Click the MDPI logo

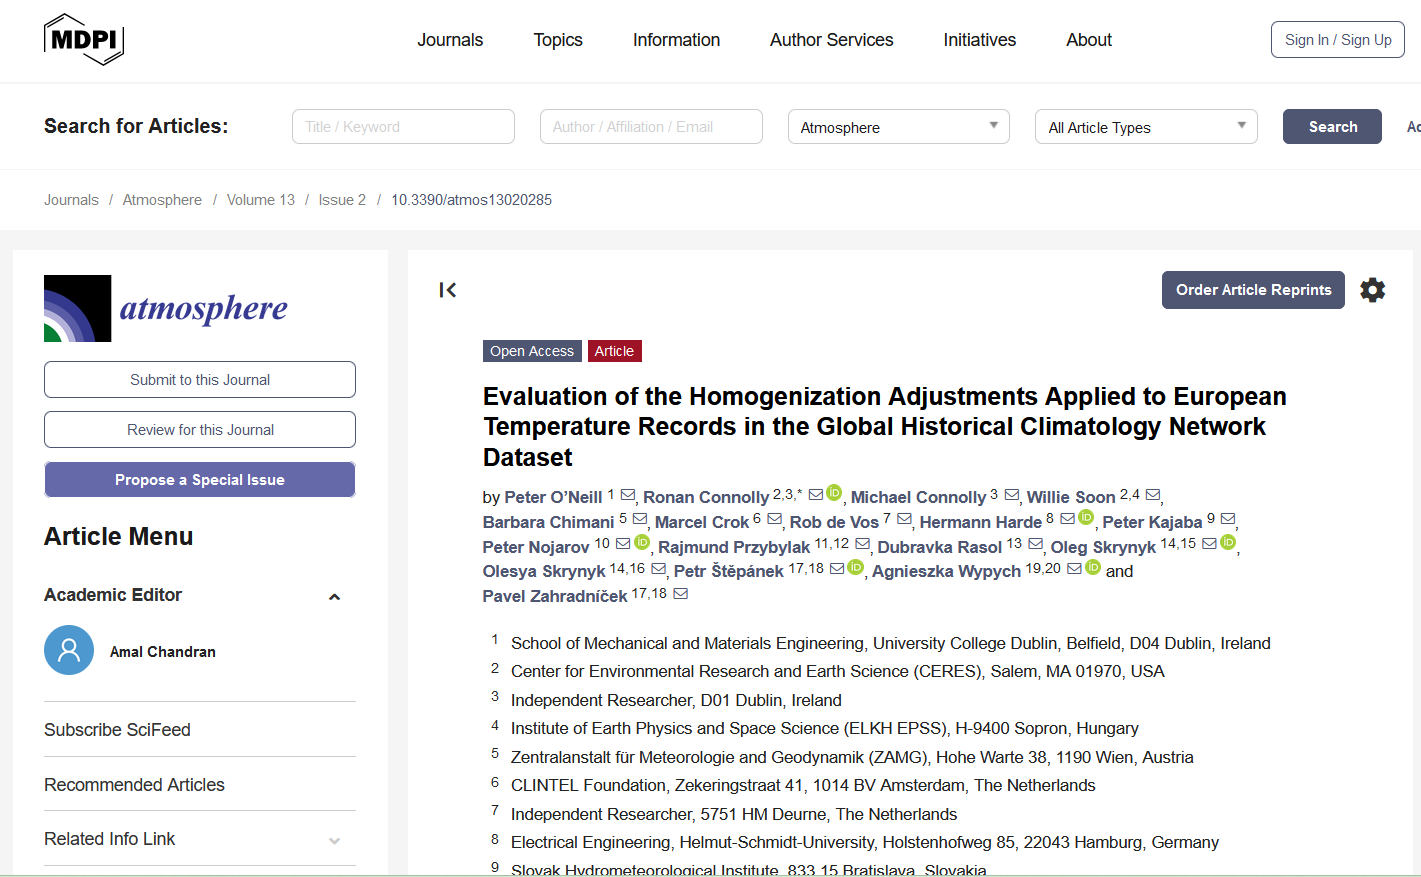tap(84, 40)
